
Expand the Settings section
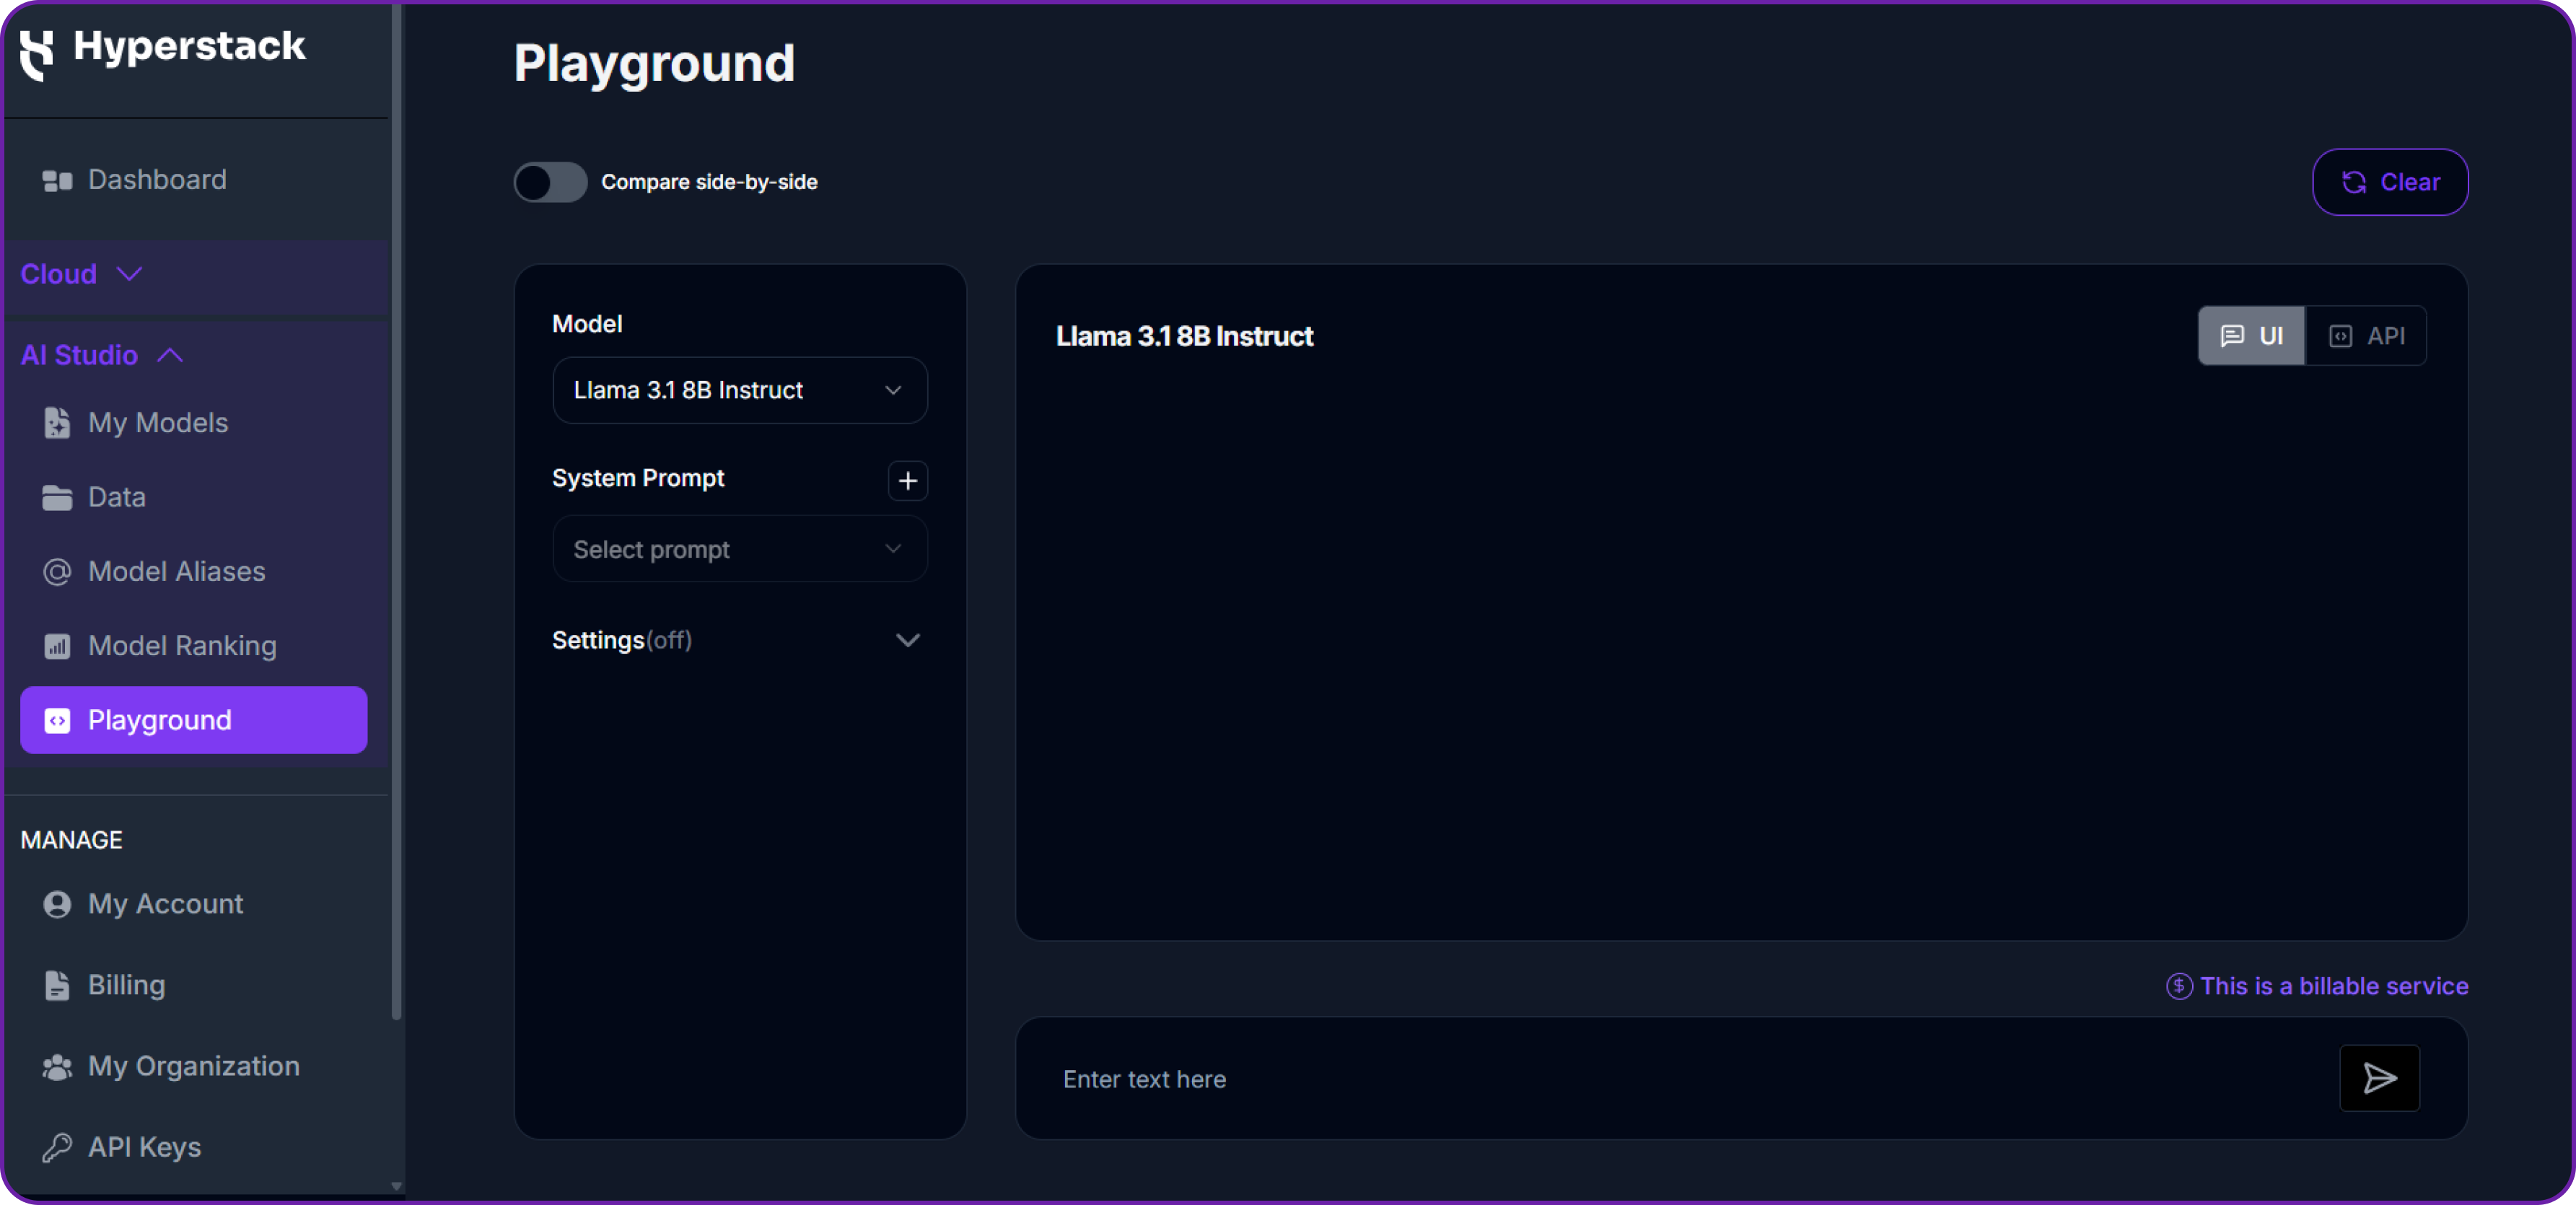tap(908, 641)
